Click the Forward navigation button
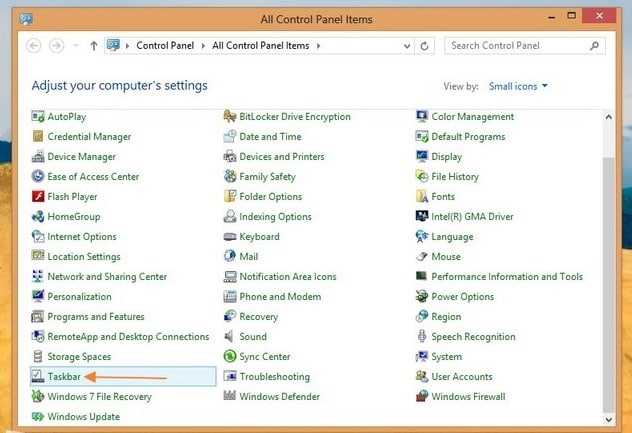The image size is (632, 433). coord(56,46)
